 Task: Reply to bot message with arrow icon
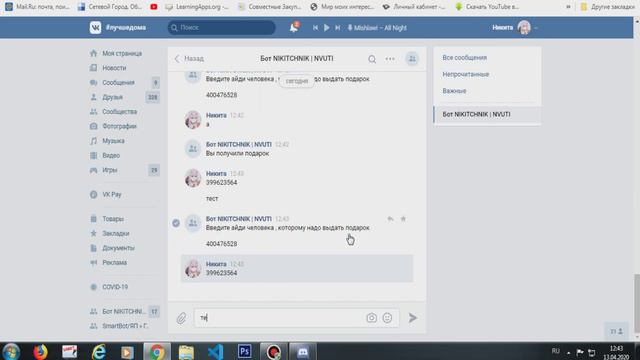pos(390,219)
